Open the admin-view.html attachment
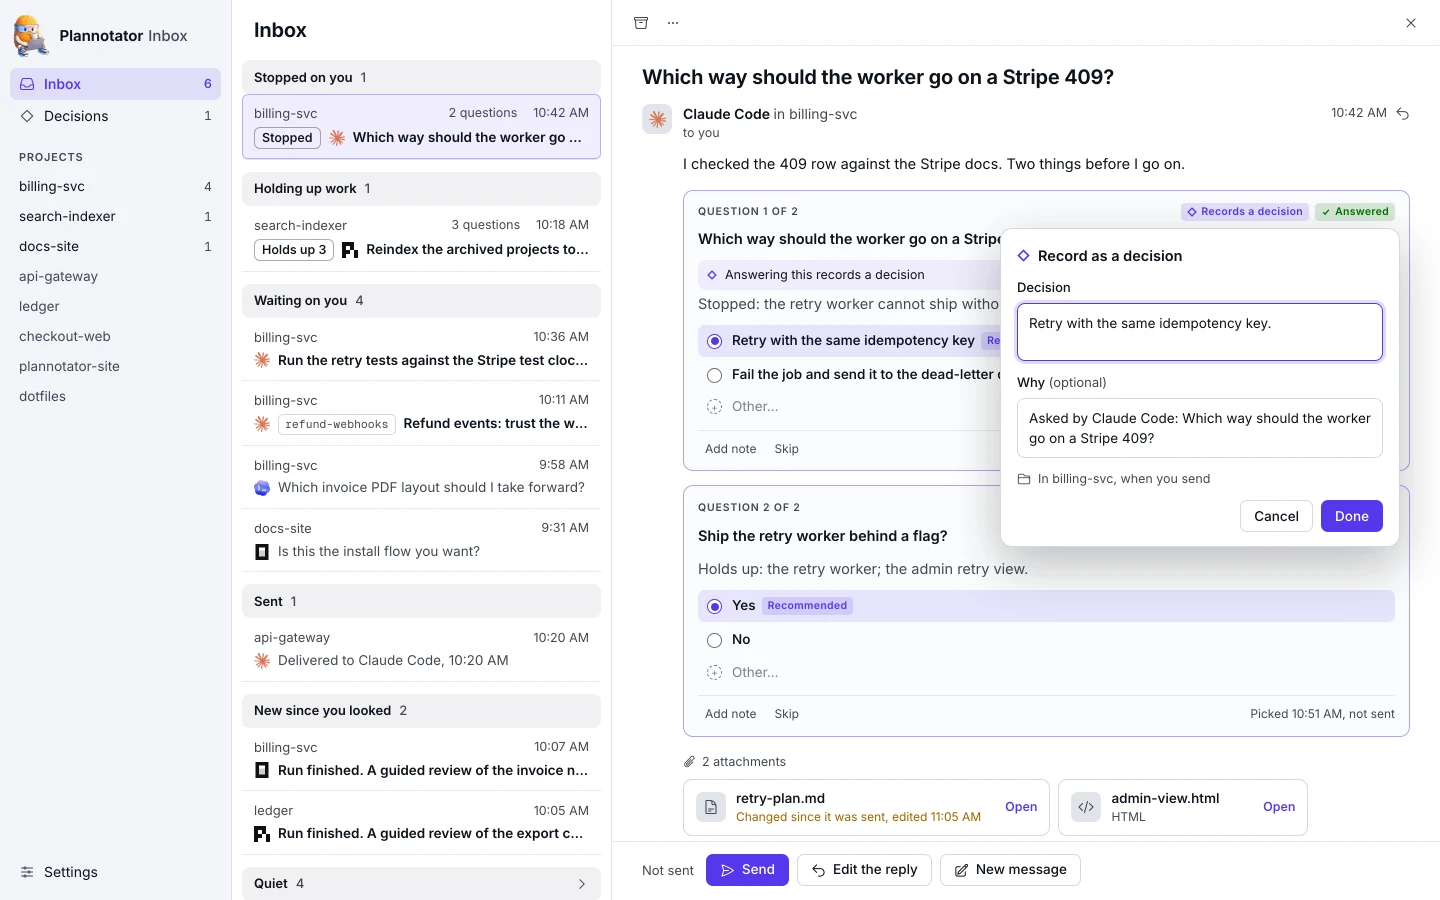The width and height of the screenshot is (1440, 900). (1279, 807)
